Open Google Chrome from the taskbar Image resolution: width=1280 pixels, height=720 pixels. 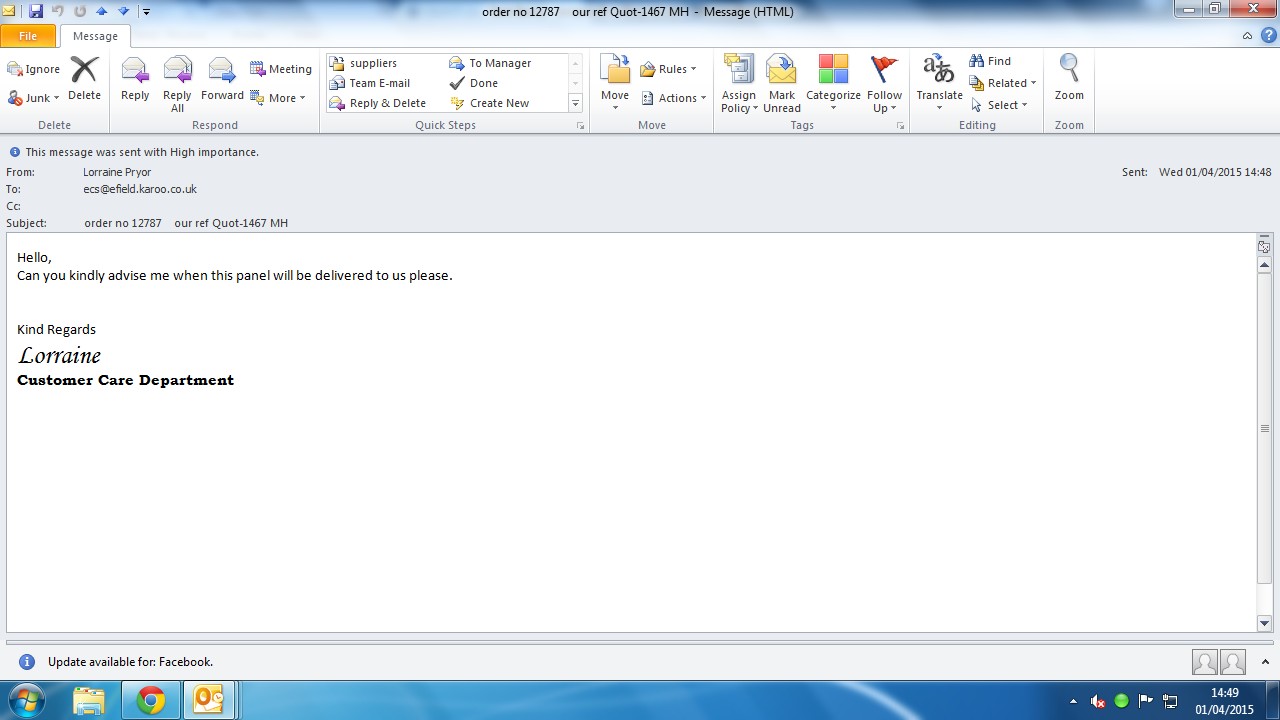click(x=151, y=700)
